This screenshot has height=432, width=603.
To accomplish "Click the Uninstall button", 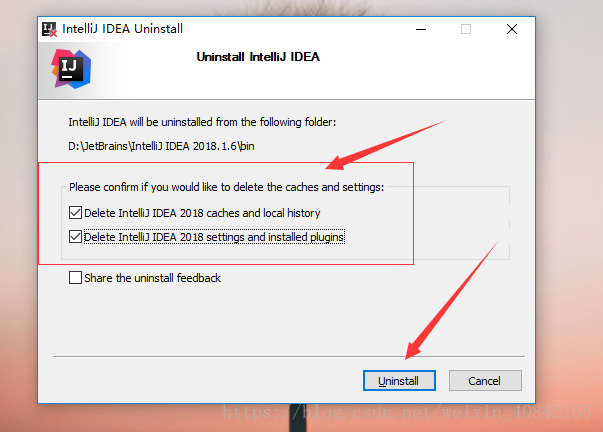I will (x=399, y=380).
